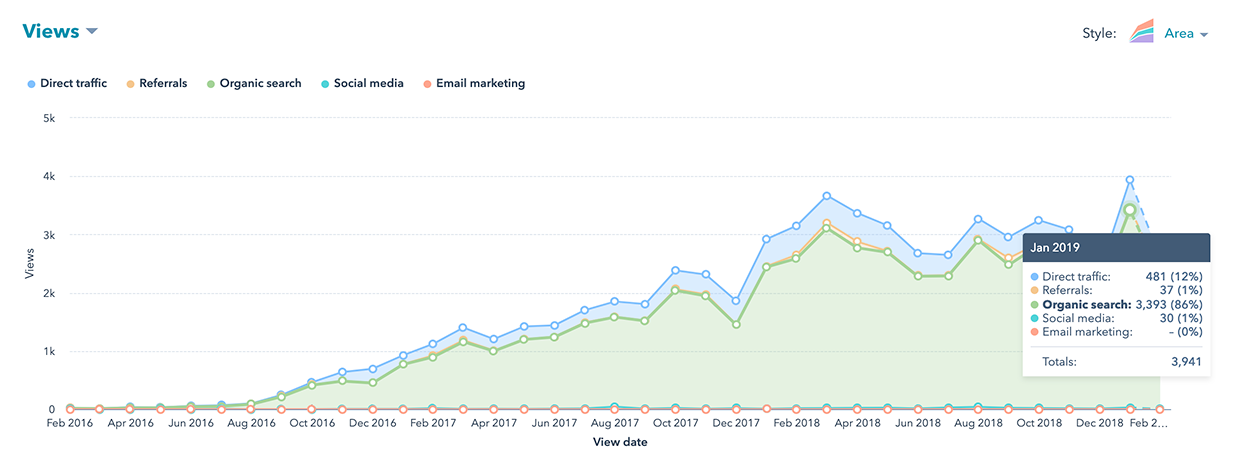Click the Oct 2017 x-axis label
The image size is (1235, 473).
click(x=676, y=424)
